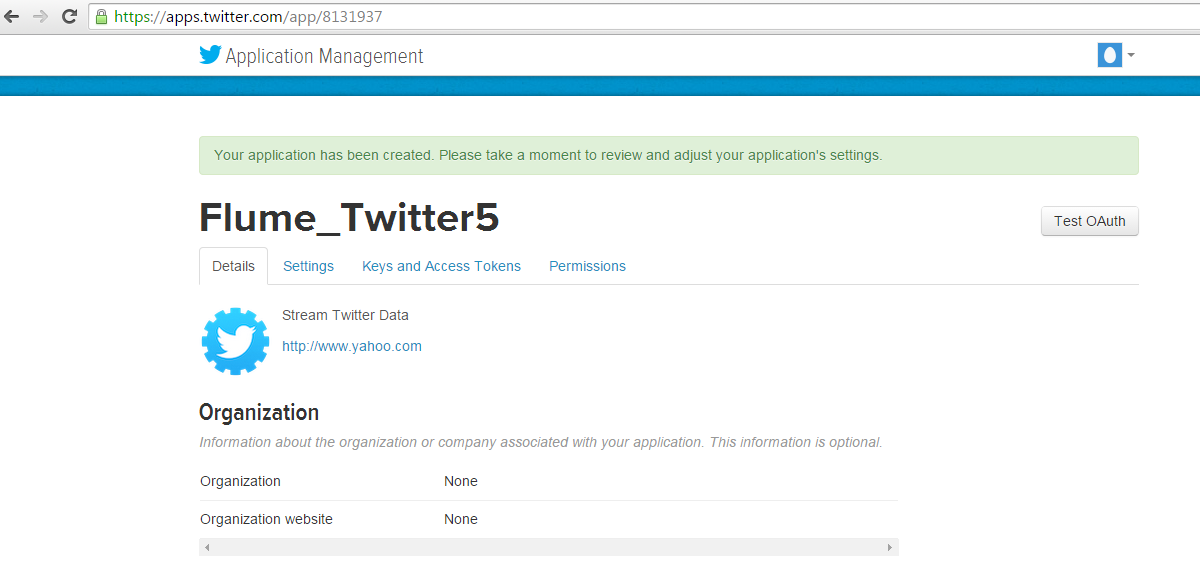
Task: Expand the account dropdown arrow
Action: coord(1131,56)
